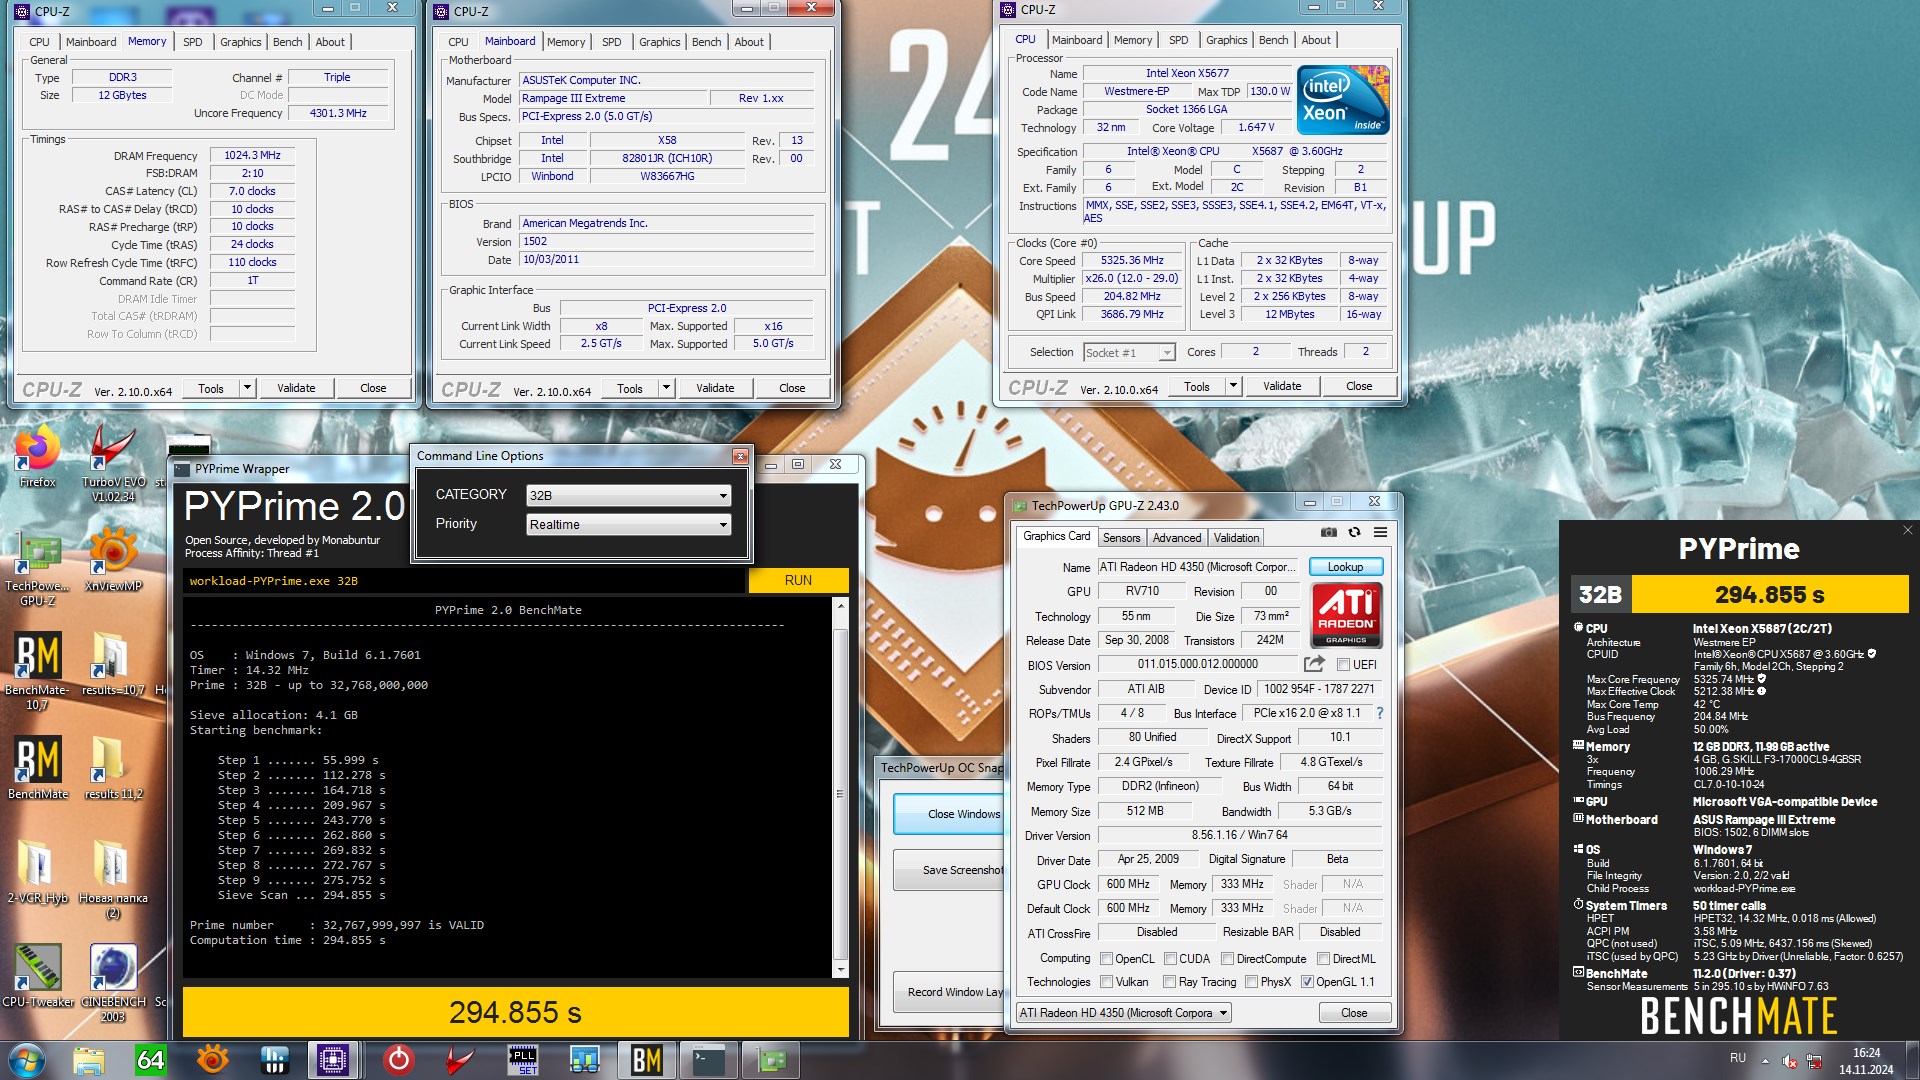This screenshot has height=1080, width=1920.
Task: Switch to Bench tab in Mainboard CPU-Z window
Action: (707, 42)
